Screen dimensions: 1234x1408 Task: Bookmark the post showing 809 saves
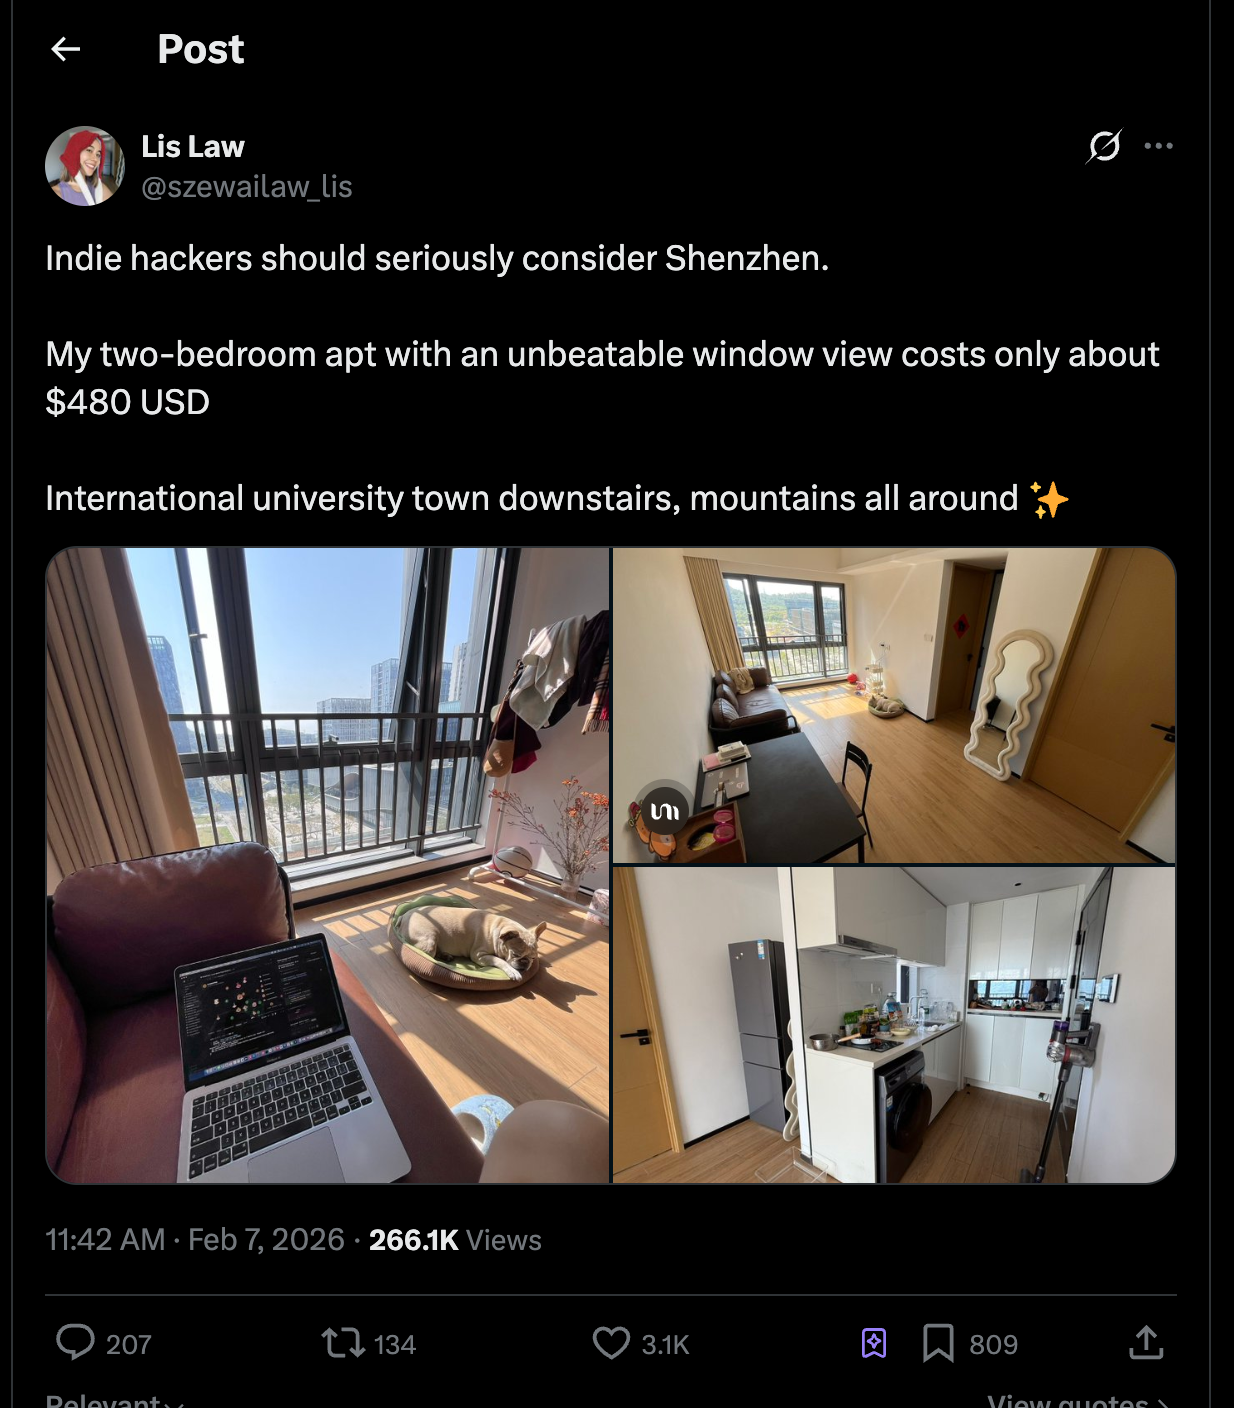[x=938, y=1342]
